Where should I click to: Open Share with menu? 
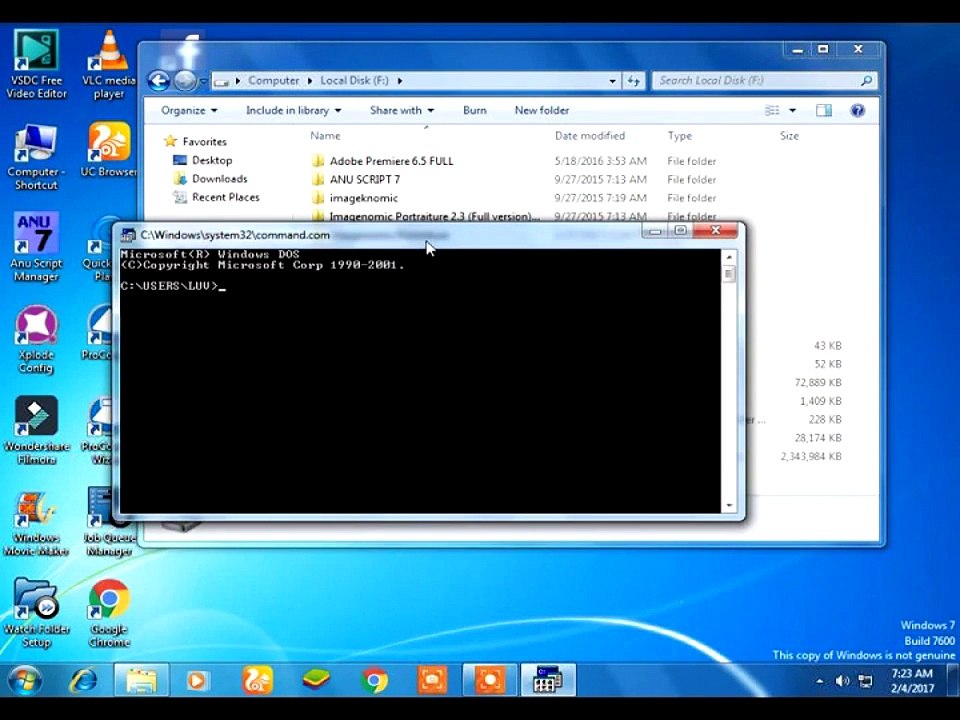coord(402,110)
